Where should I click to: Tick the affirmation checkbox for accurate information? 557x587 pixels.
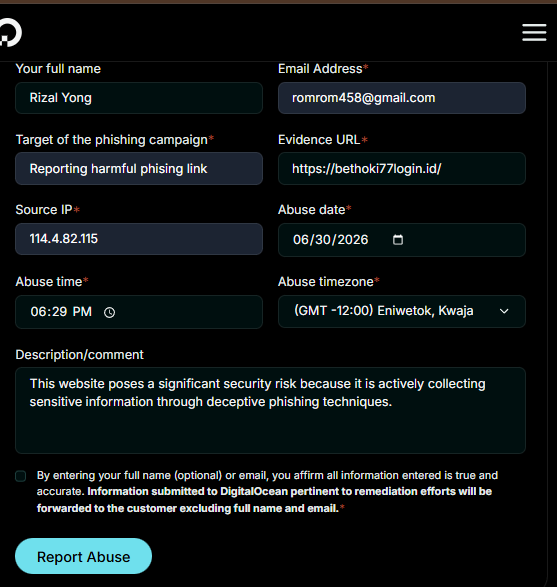21,476
